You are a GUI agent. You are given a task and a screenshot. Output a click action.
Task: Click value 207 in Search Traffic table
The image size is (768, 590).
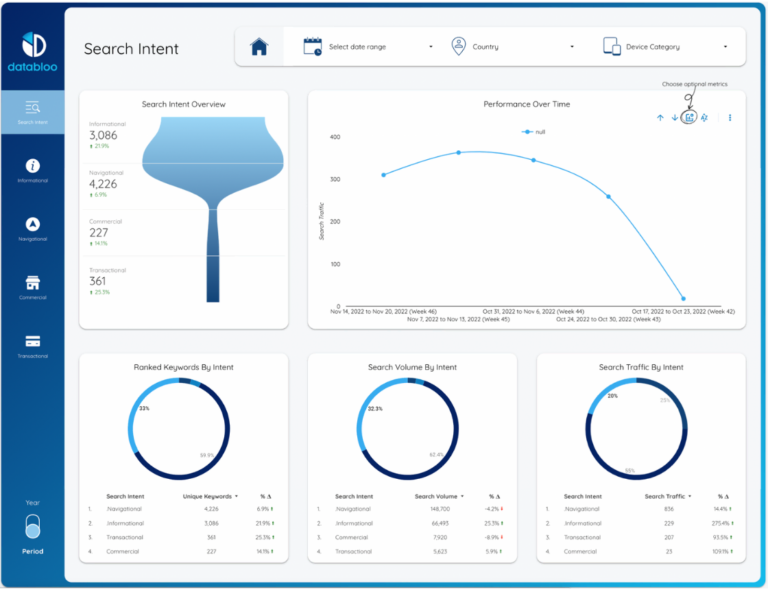tap(669, 537)
